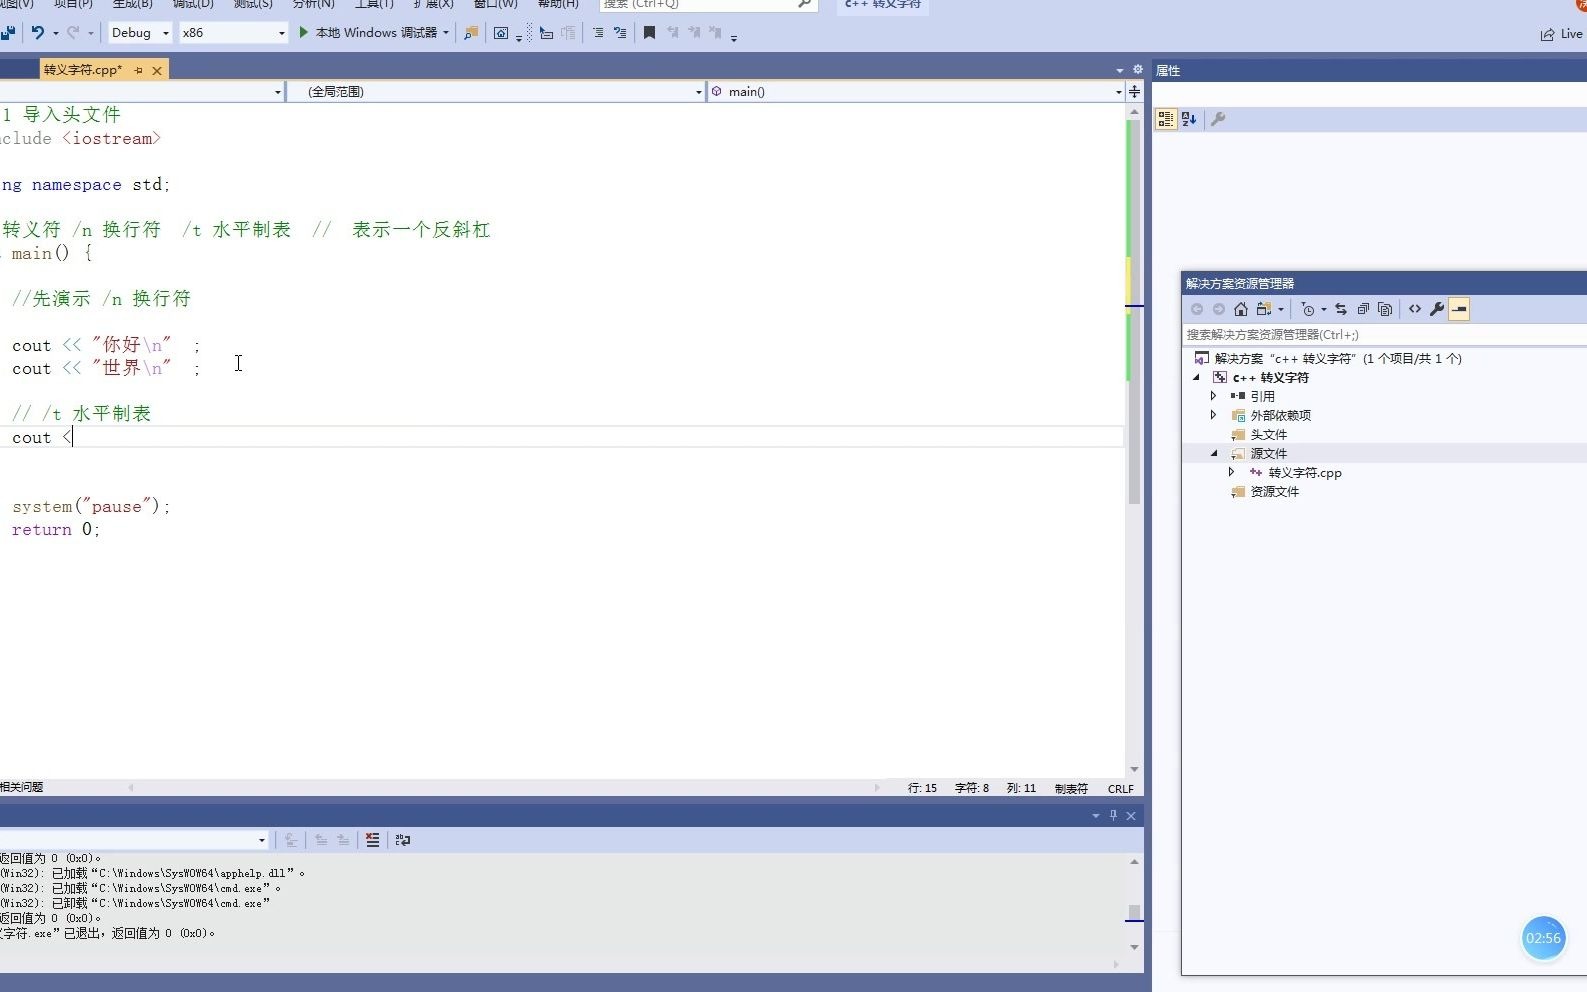Click Clear All icon in output panel
Image resolution: width=1587 pixels, height=992 pixels.
click(372, 840)
